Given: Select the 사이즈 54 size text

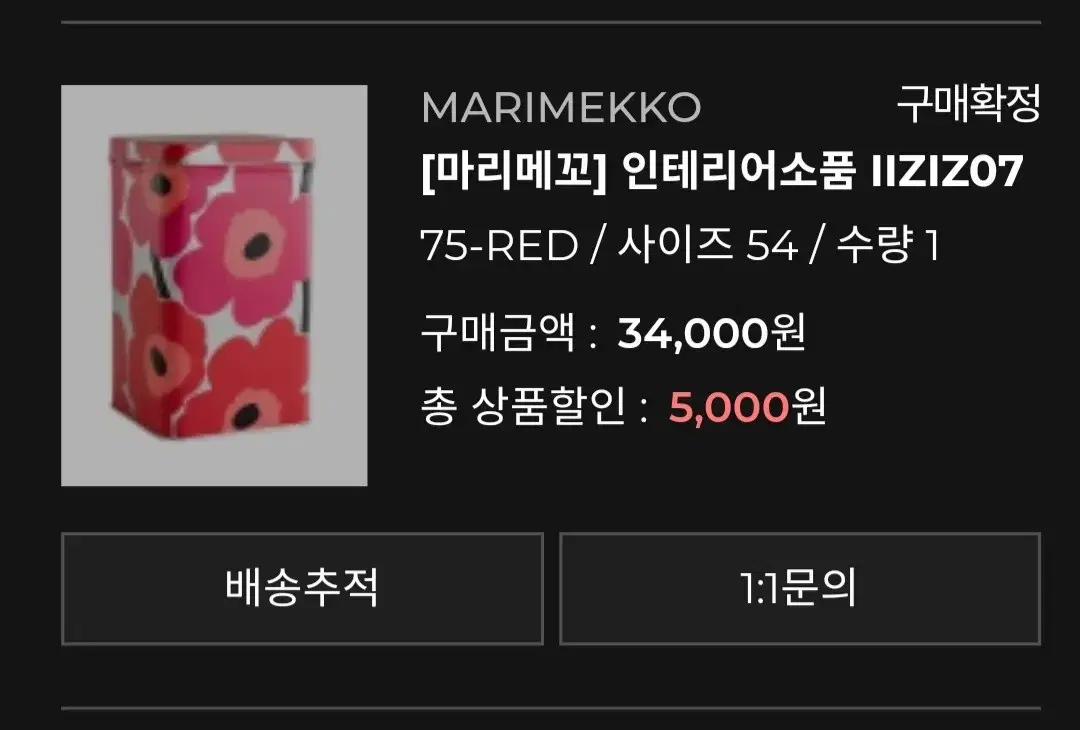Looking at the screenshot, I should 707,245.
